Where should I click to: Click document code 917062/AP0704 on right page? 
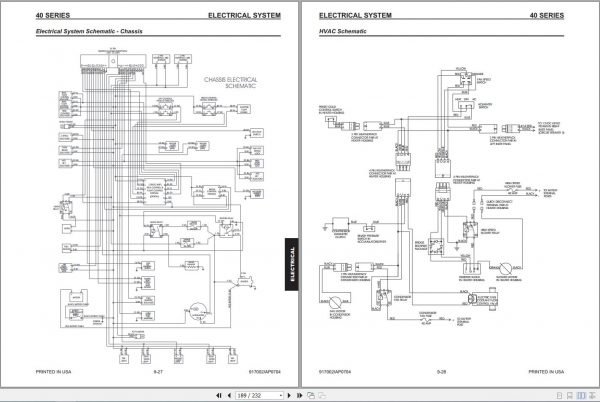click(x=335, y=372)
